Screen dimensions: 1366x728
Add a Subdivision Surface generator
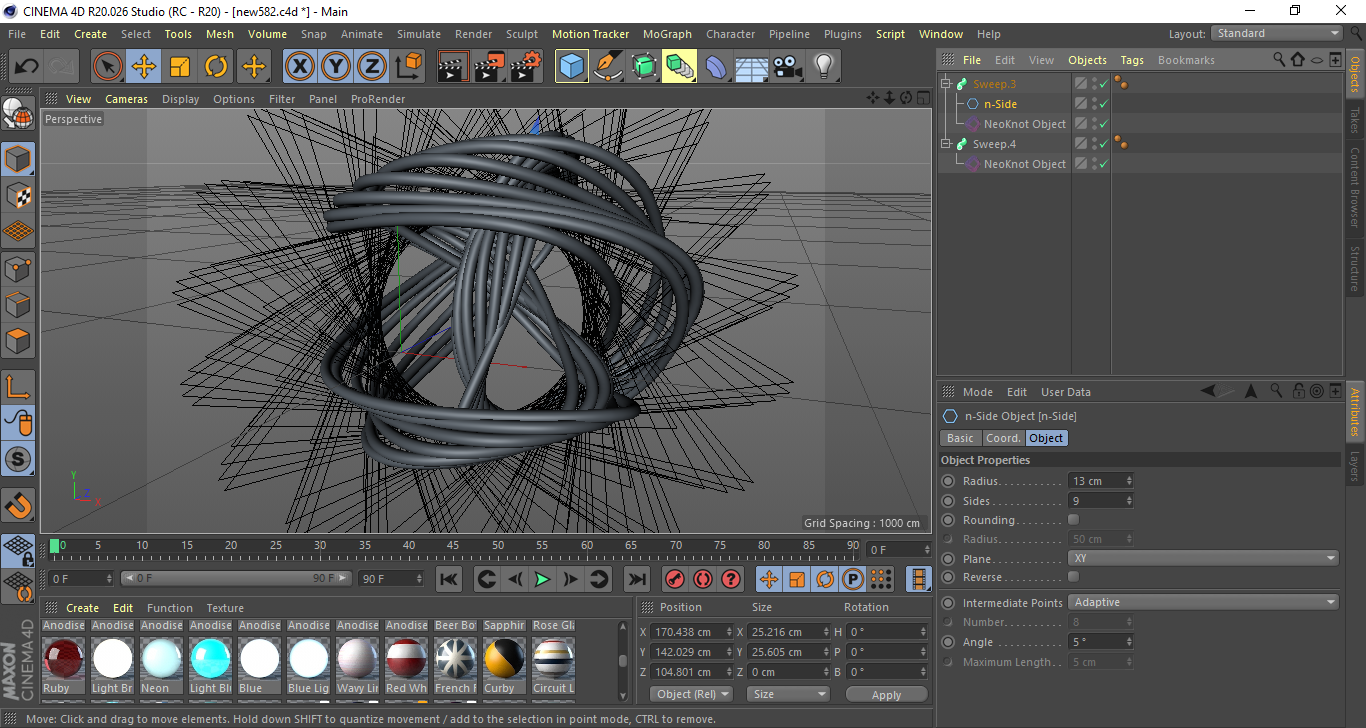644,67
